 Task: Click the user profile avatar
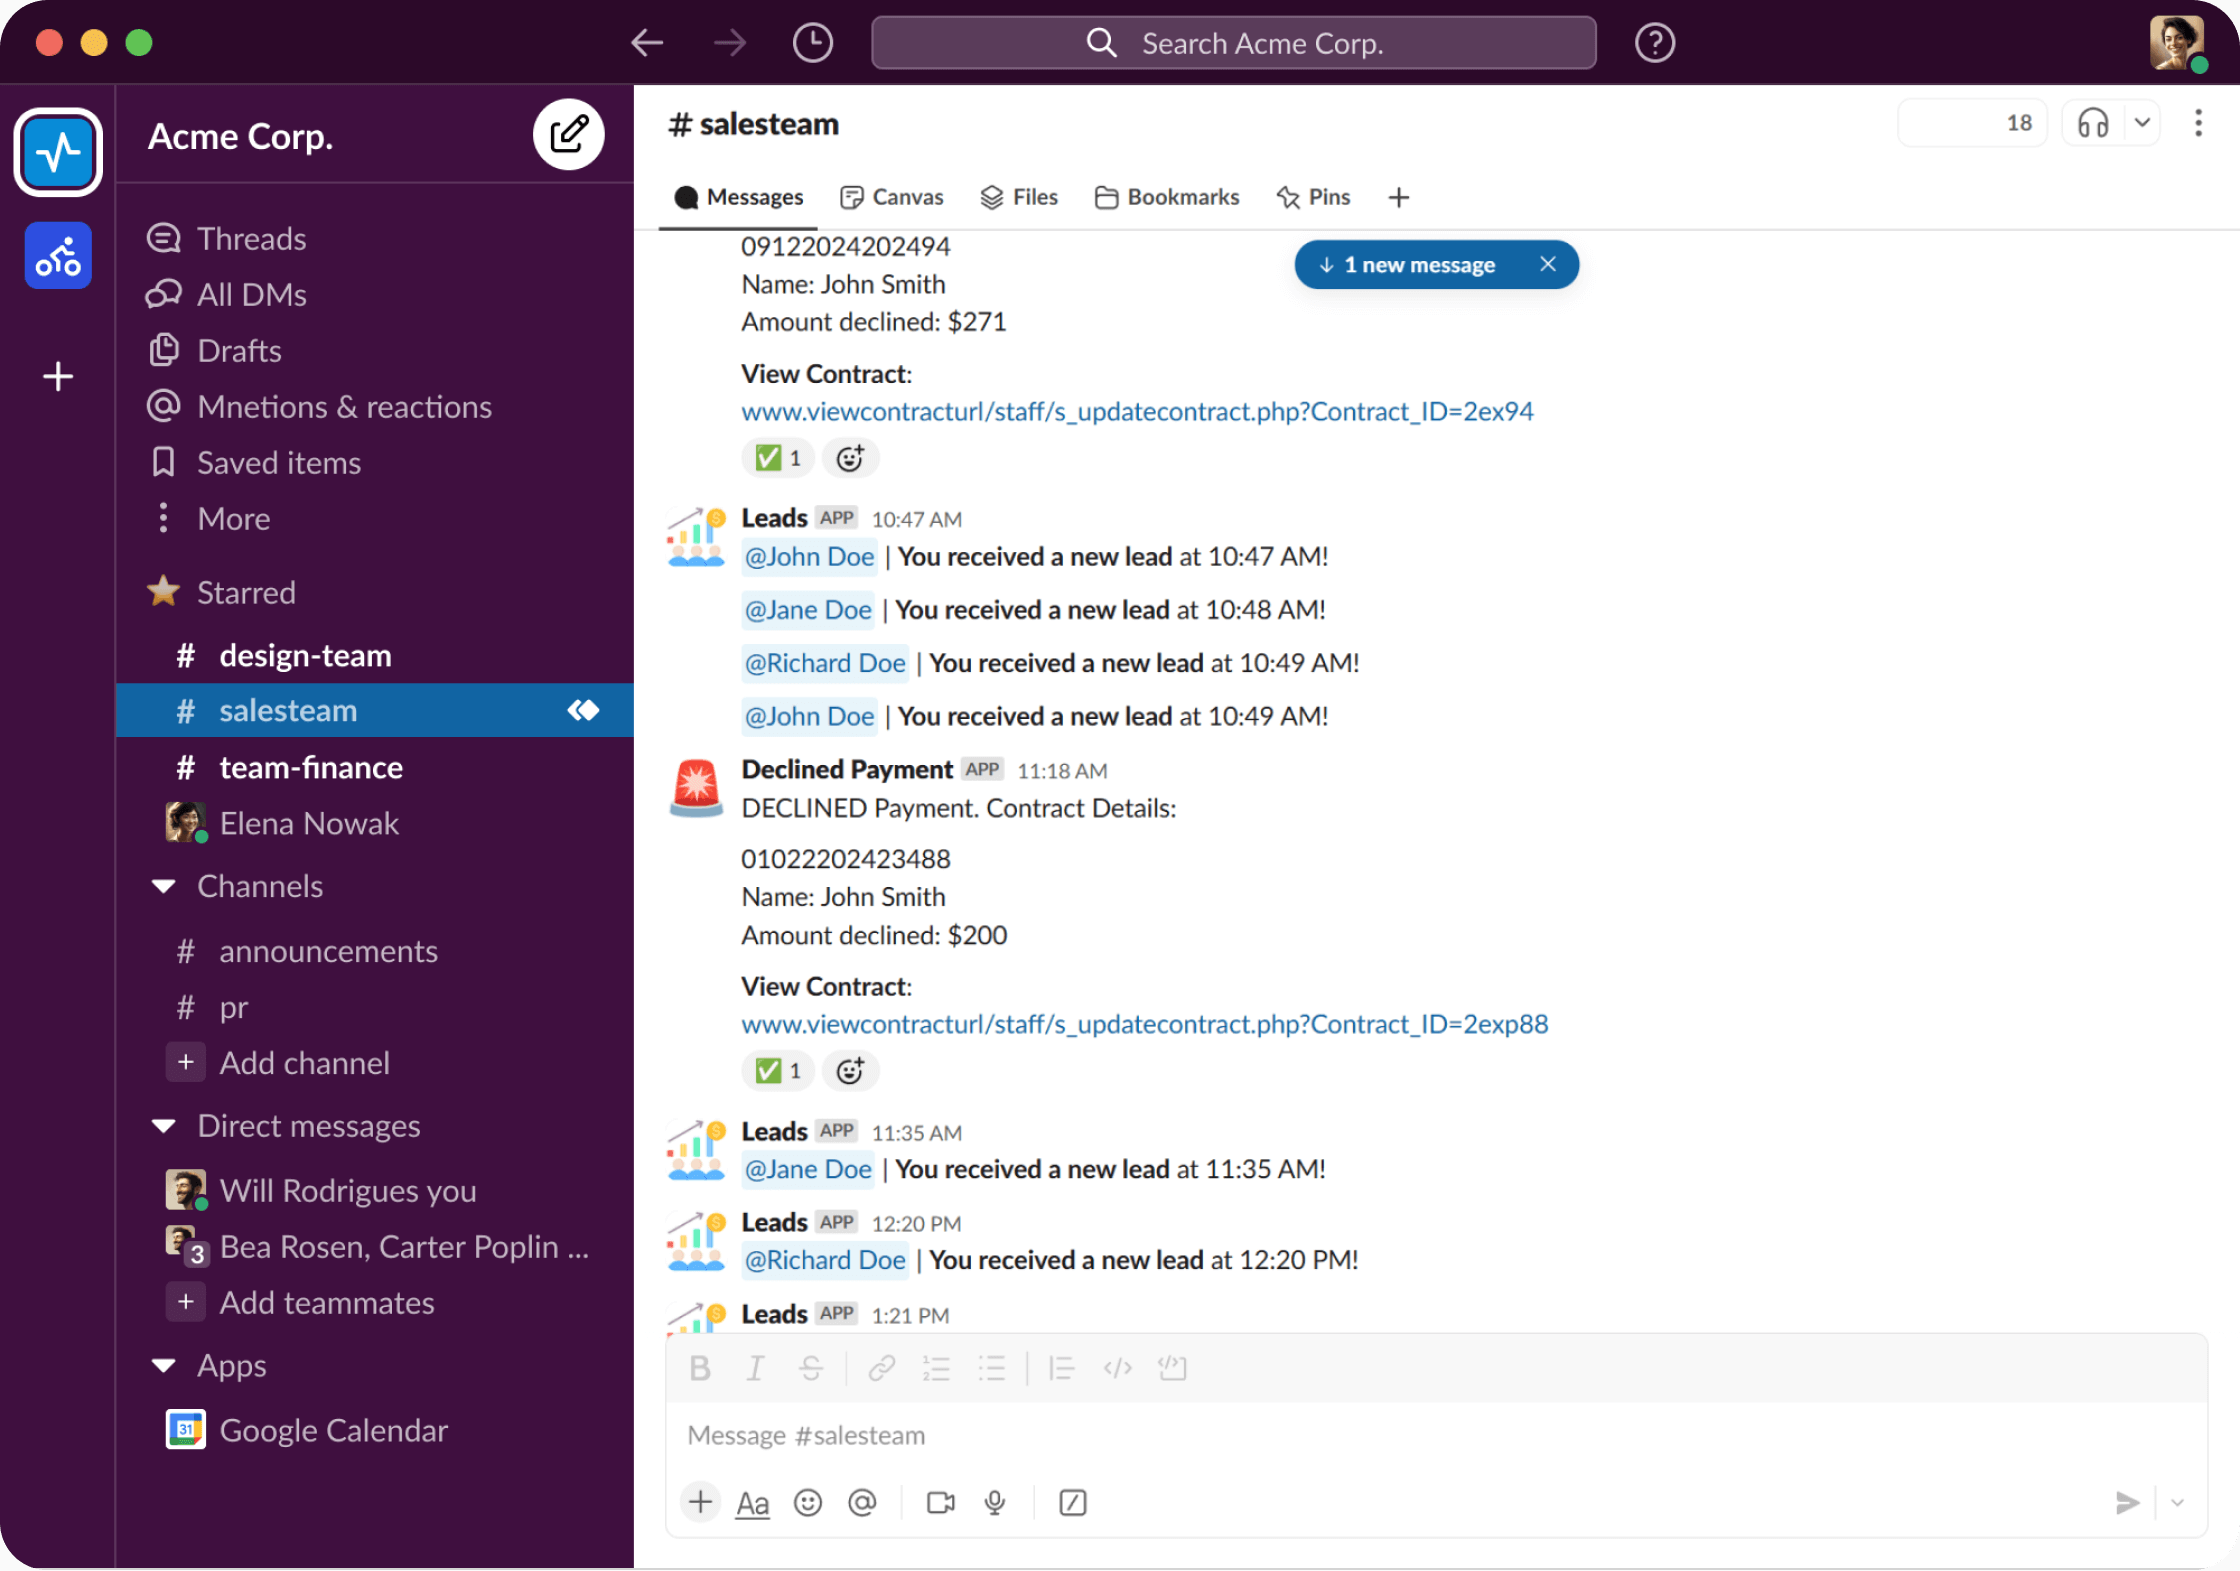coord(2177,43)
